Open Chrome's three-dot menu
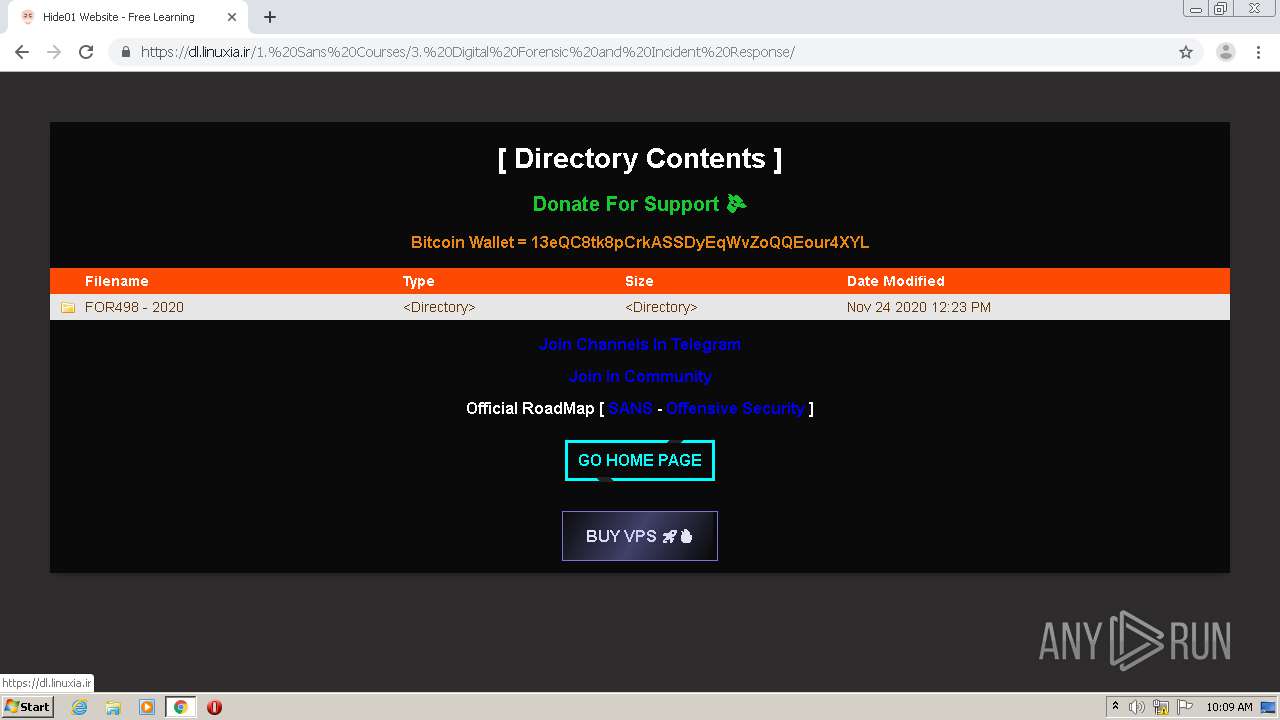 (1258, 52)
